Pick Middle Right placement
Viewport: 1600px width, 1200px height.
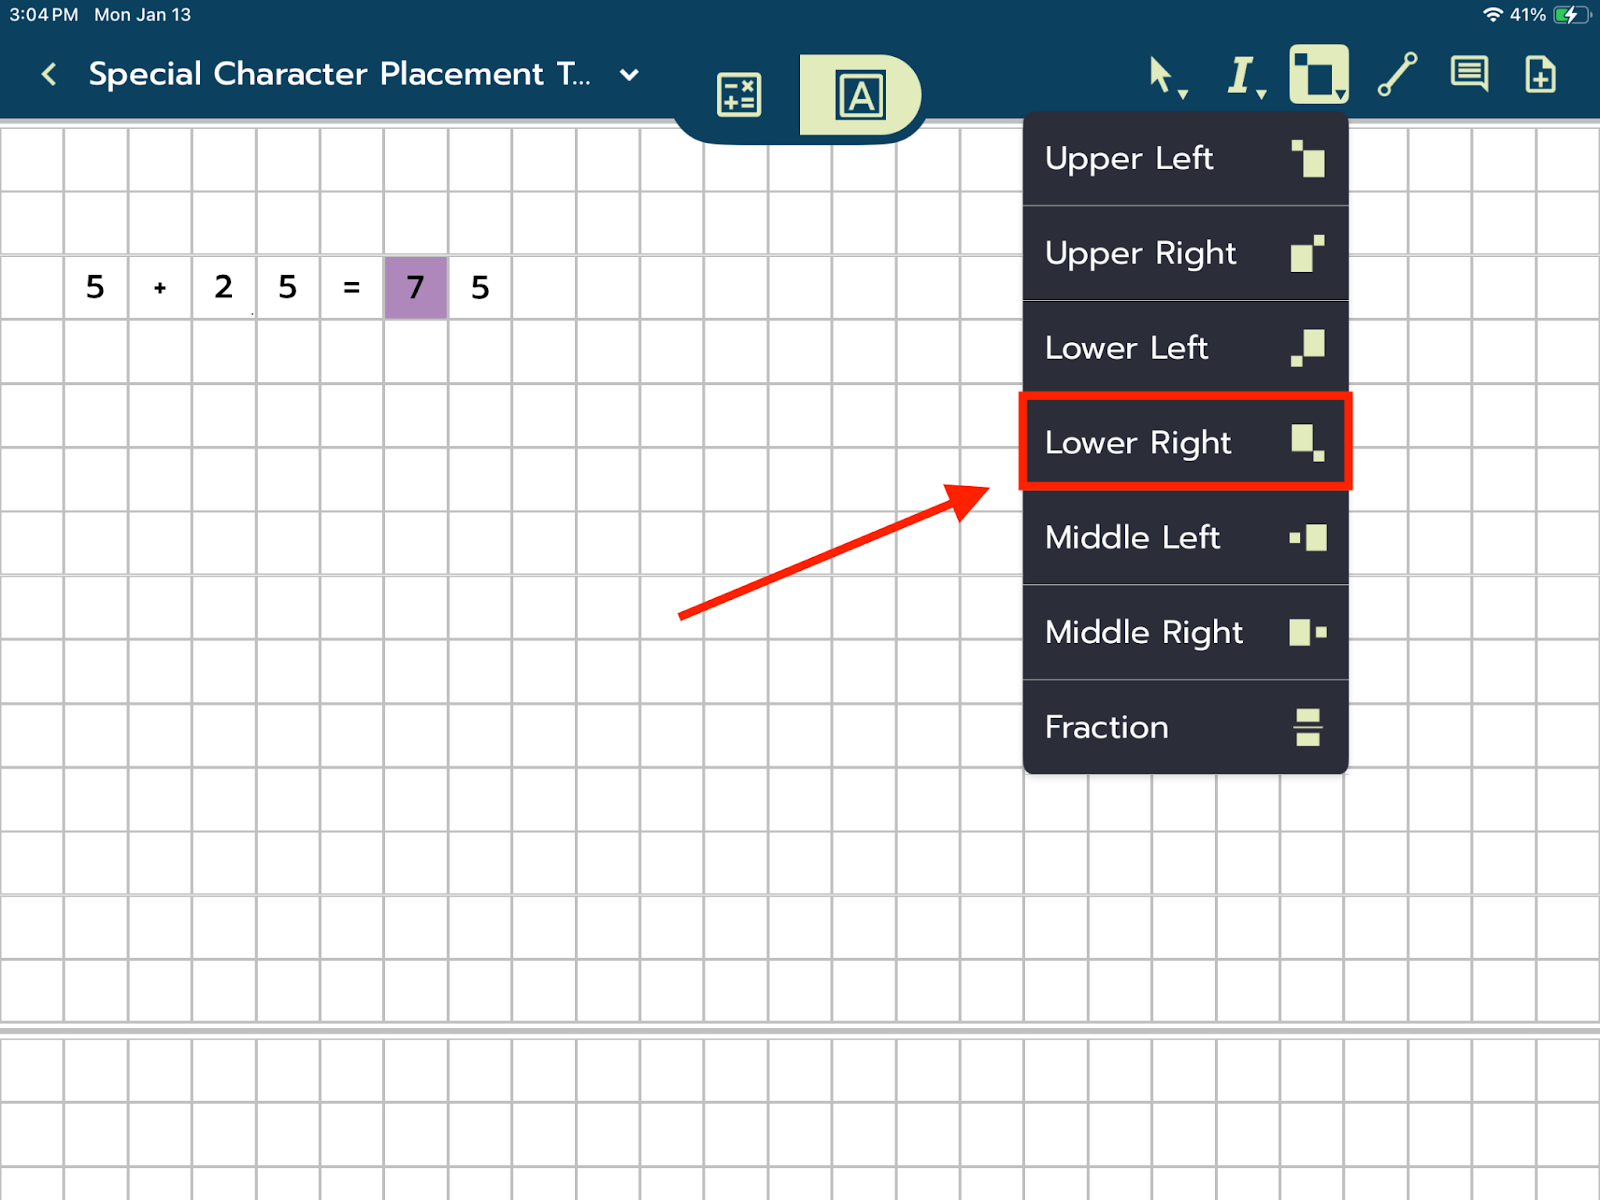[1185, 632]
